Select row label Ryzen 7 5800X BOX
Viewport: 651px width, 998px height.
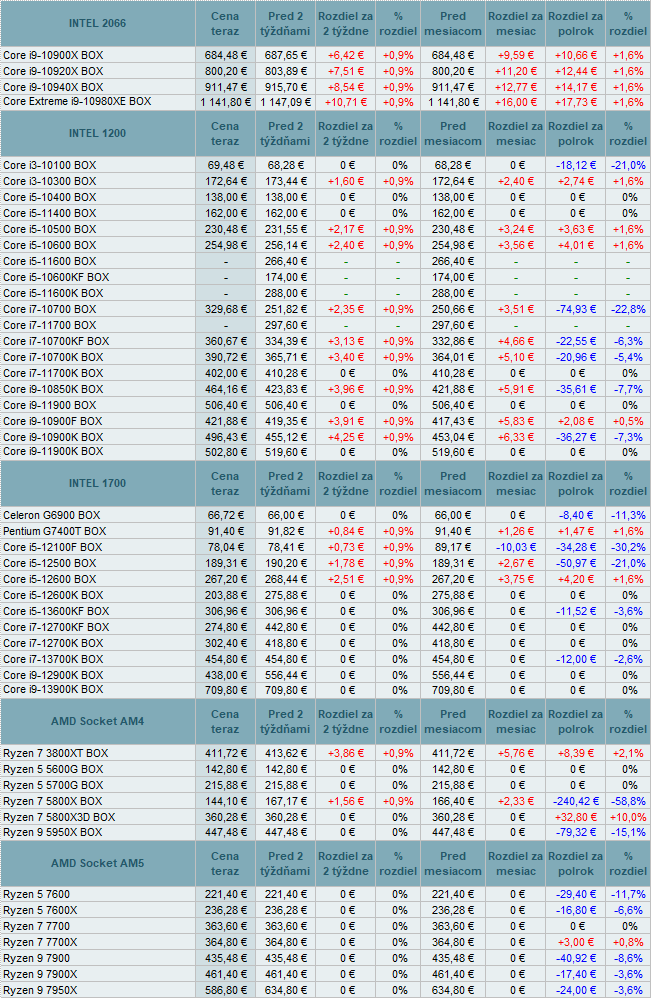tap(53, 801)
